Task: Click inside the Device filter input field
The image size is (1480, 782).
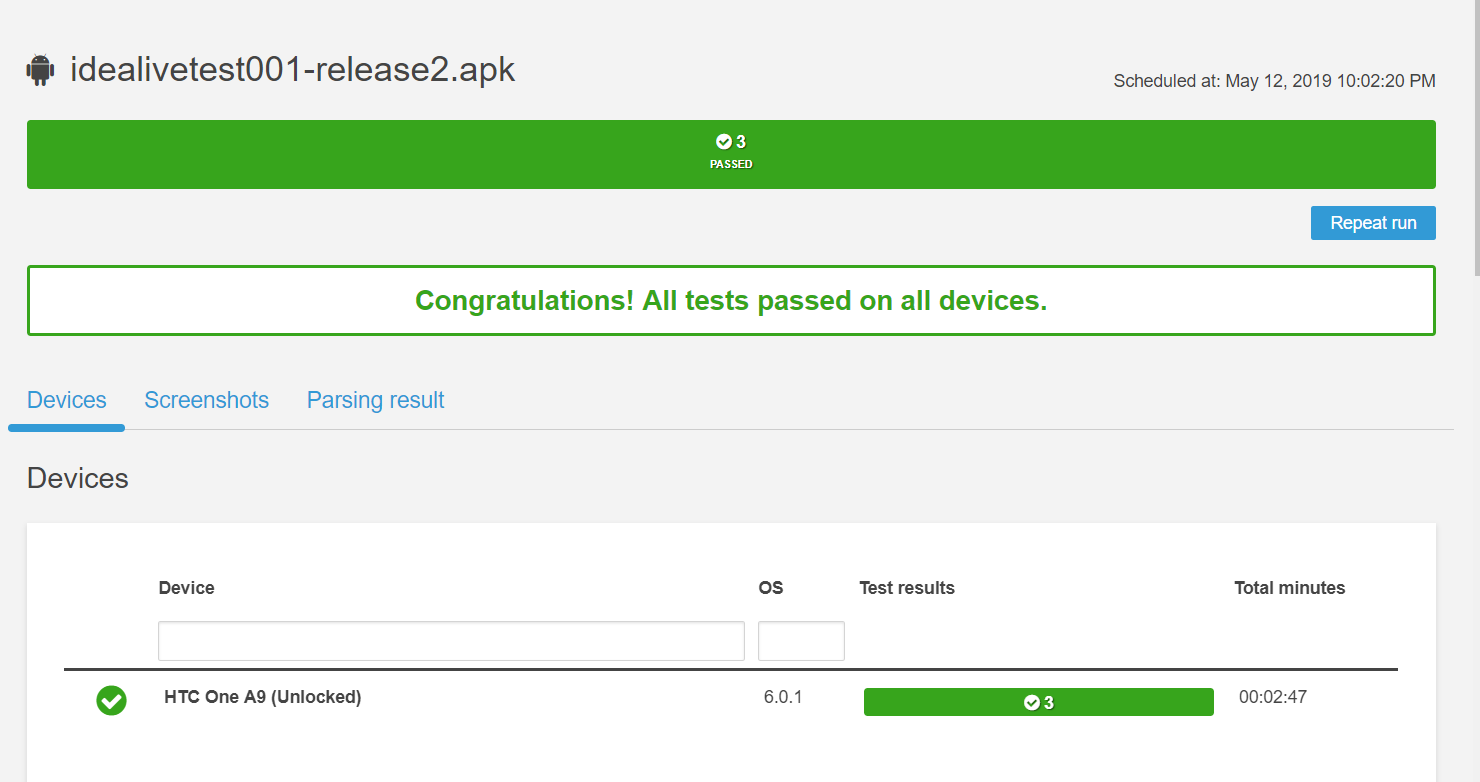Action: point(450,640)
